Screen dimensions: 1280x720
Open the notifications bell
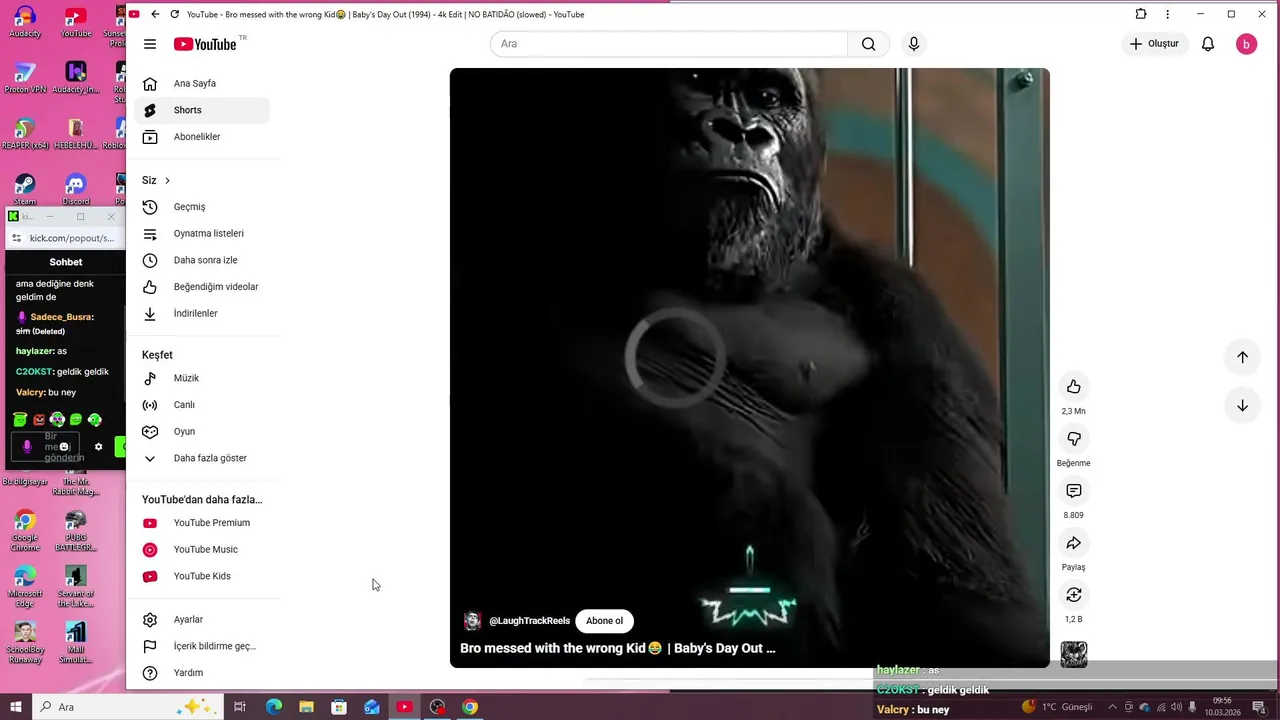click(x=1208, y=44)
